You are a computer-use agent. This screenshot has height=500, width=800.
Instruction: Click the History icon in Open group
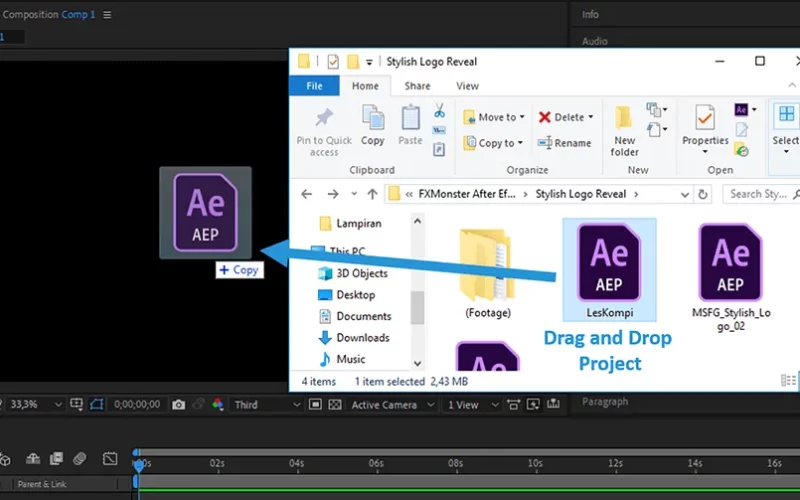click(741, 150)
